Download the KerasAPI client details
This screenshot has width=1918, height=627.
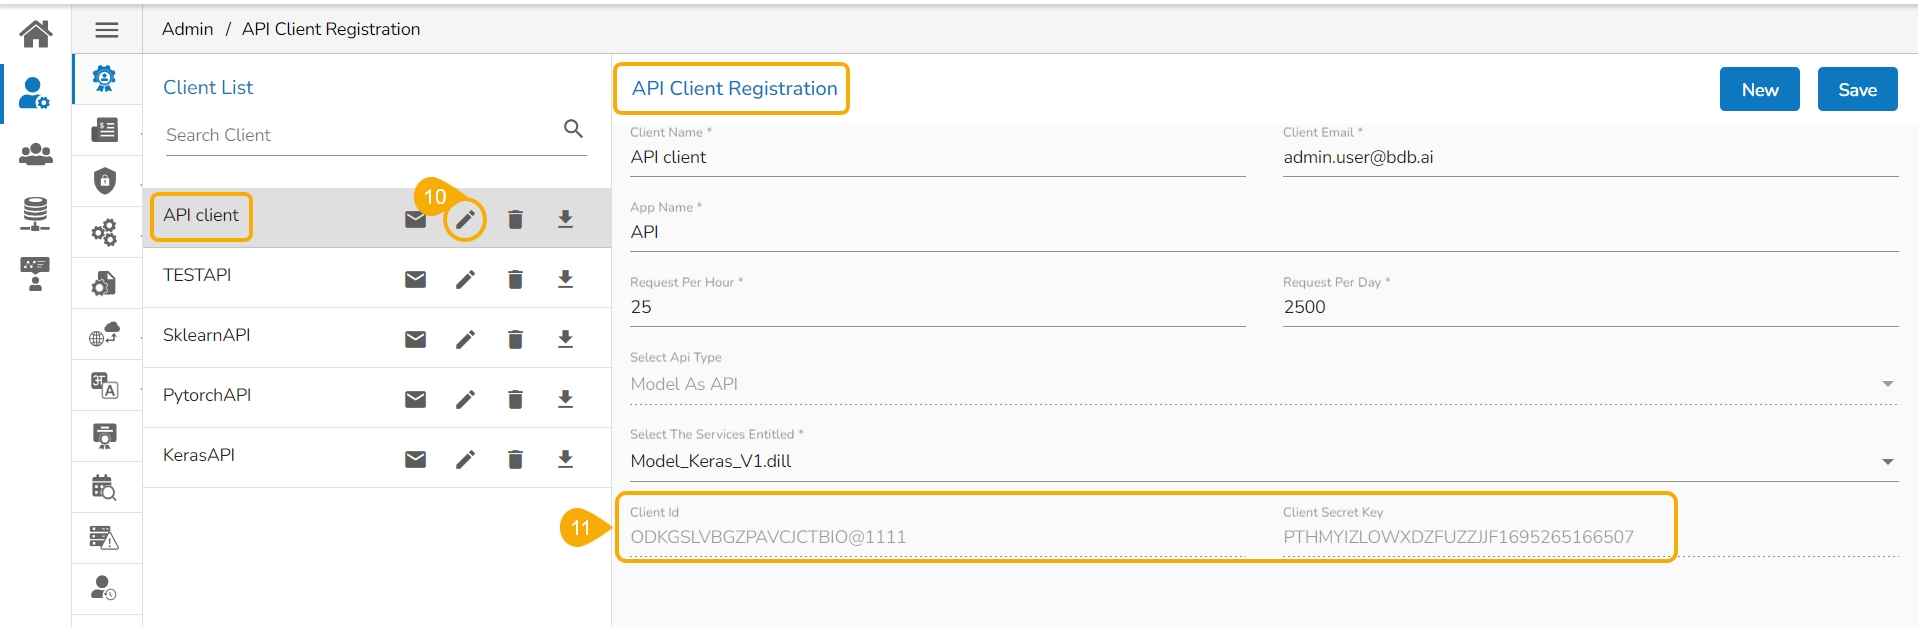[565, 460]
